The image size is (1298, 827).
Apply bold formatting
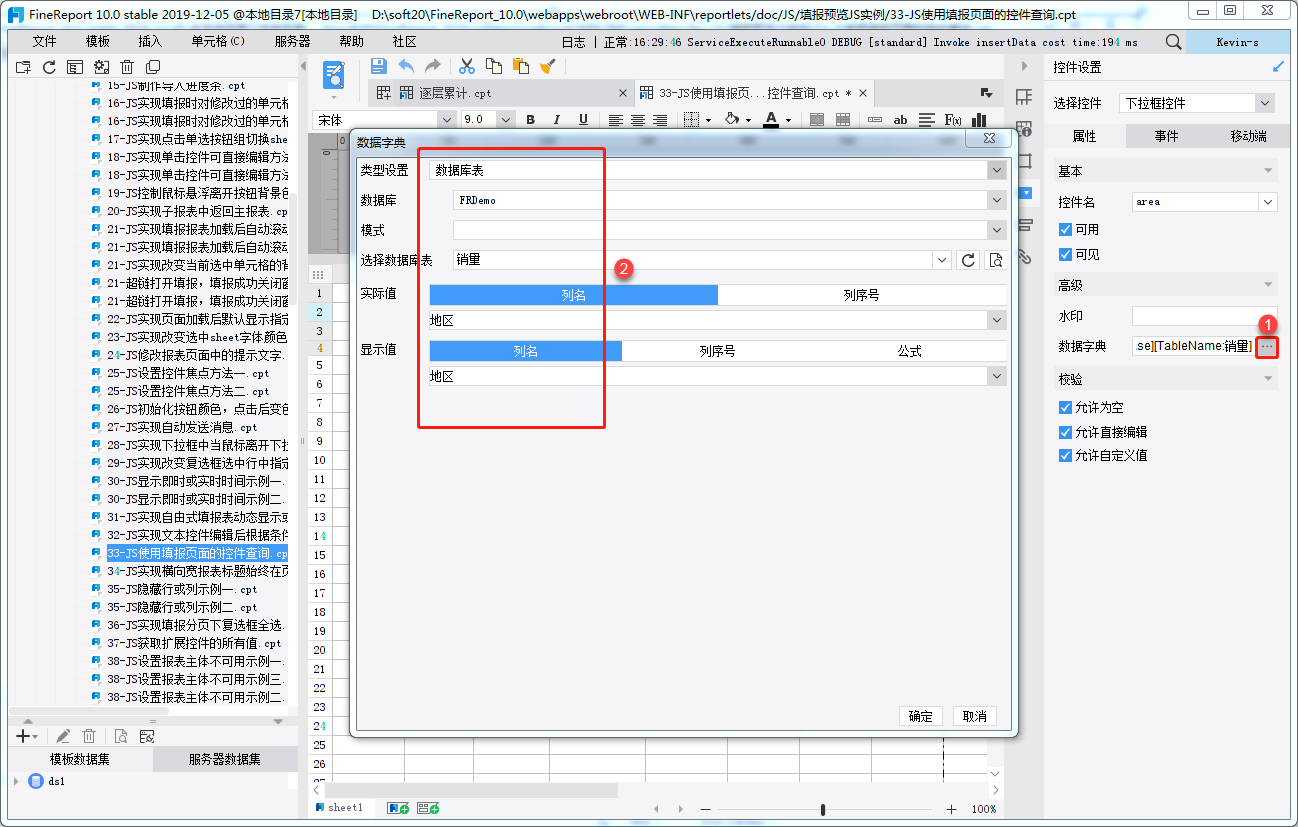tap(531, 120)
